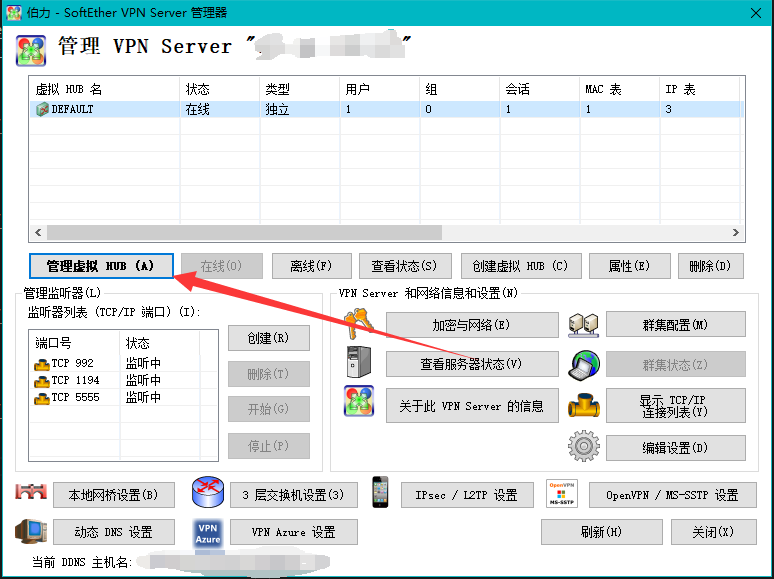Viewport: 774px width, 579px height.
Task: Click the OpenVPN MS-SSTP logo icon
Action: tap(562, 493)
